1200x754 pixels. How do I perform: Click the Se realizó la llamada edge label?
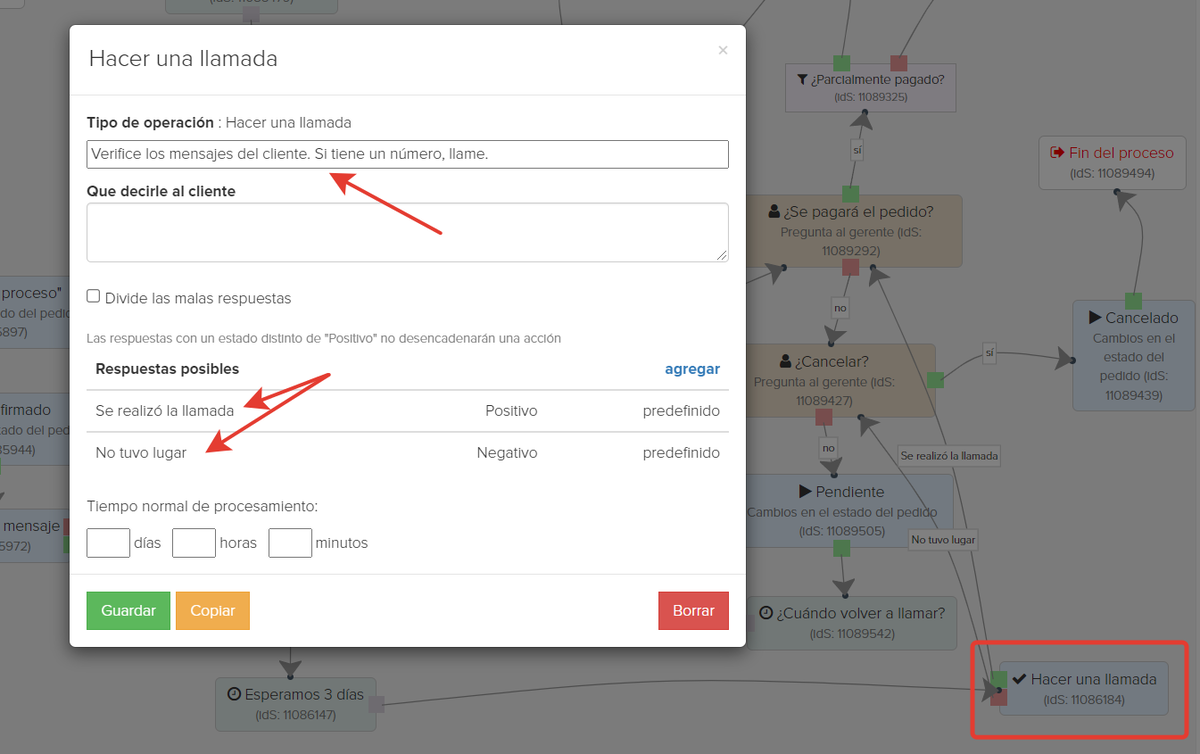pyautogui.click(x=949, y=456)
